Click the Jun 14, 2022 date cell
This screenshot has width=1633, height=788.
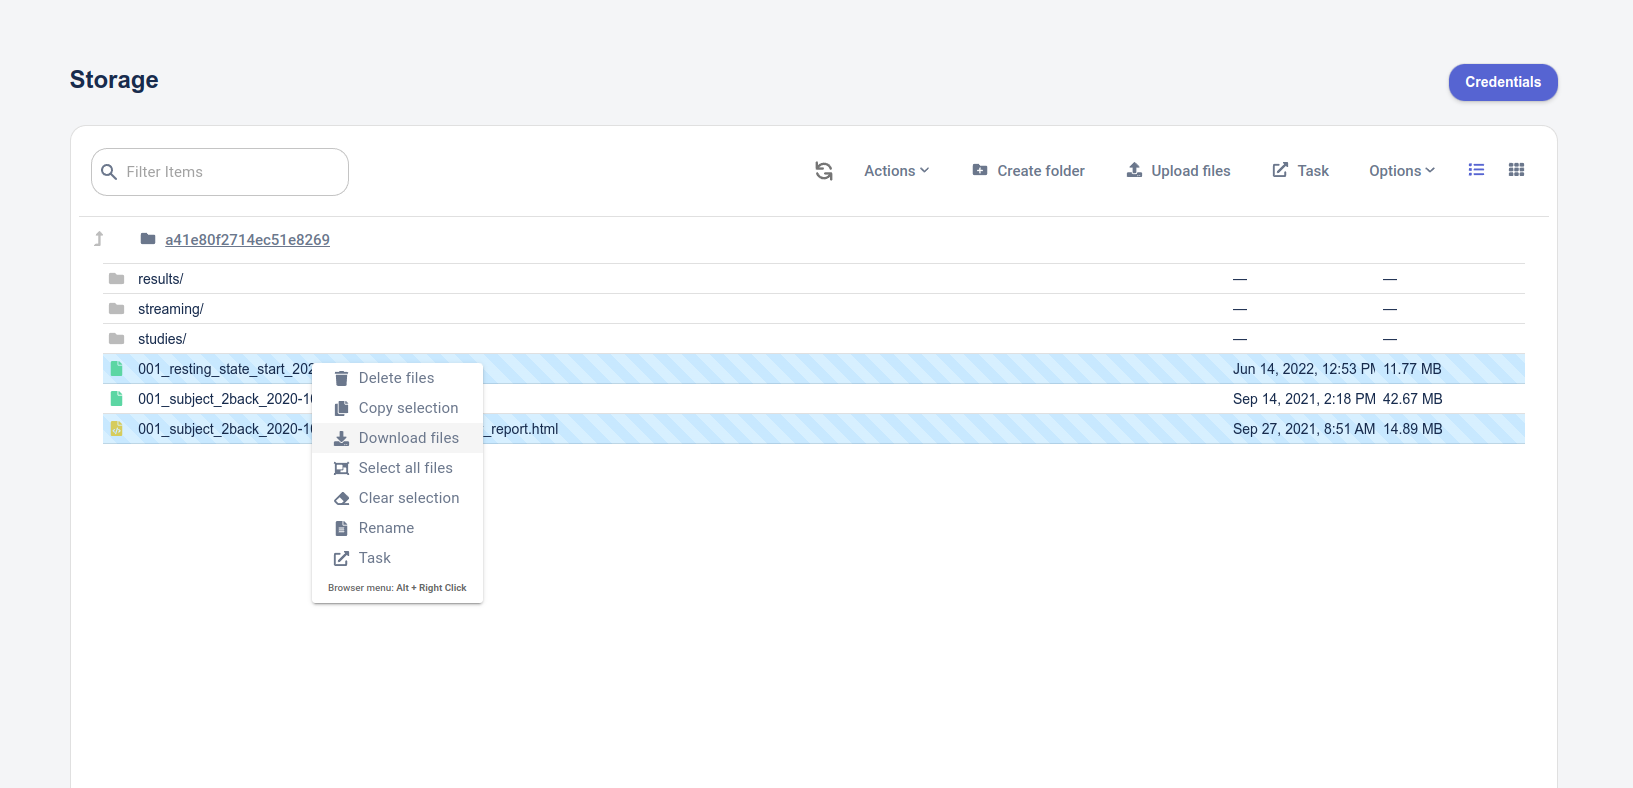[x=1304, y=369]
